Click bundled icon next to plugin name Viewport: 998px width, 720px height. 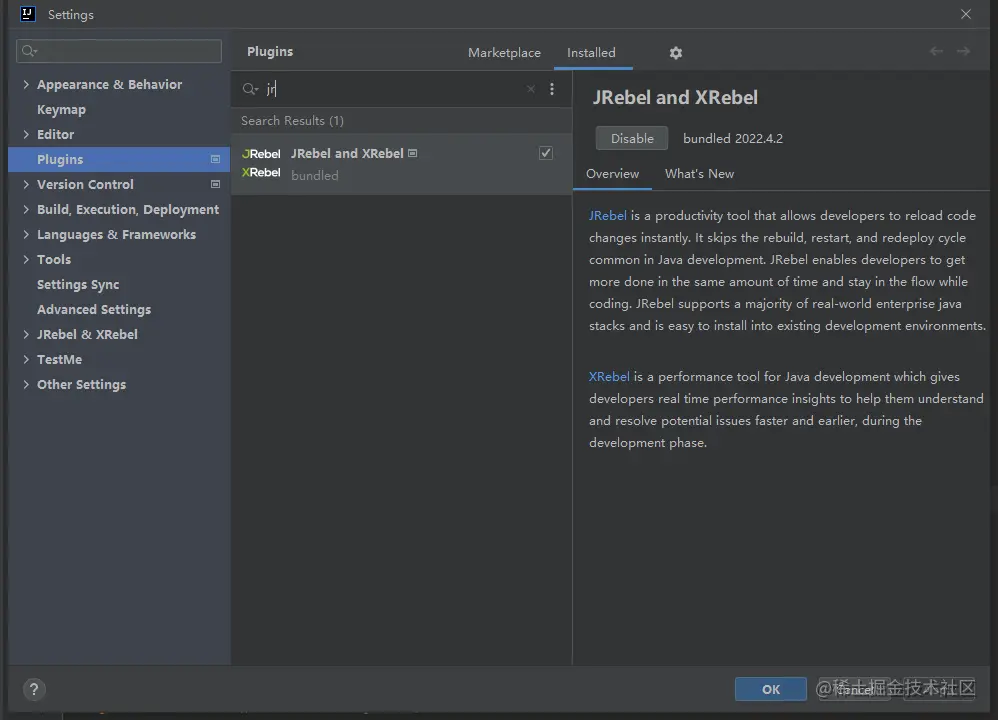(412, 153)
